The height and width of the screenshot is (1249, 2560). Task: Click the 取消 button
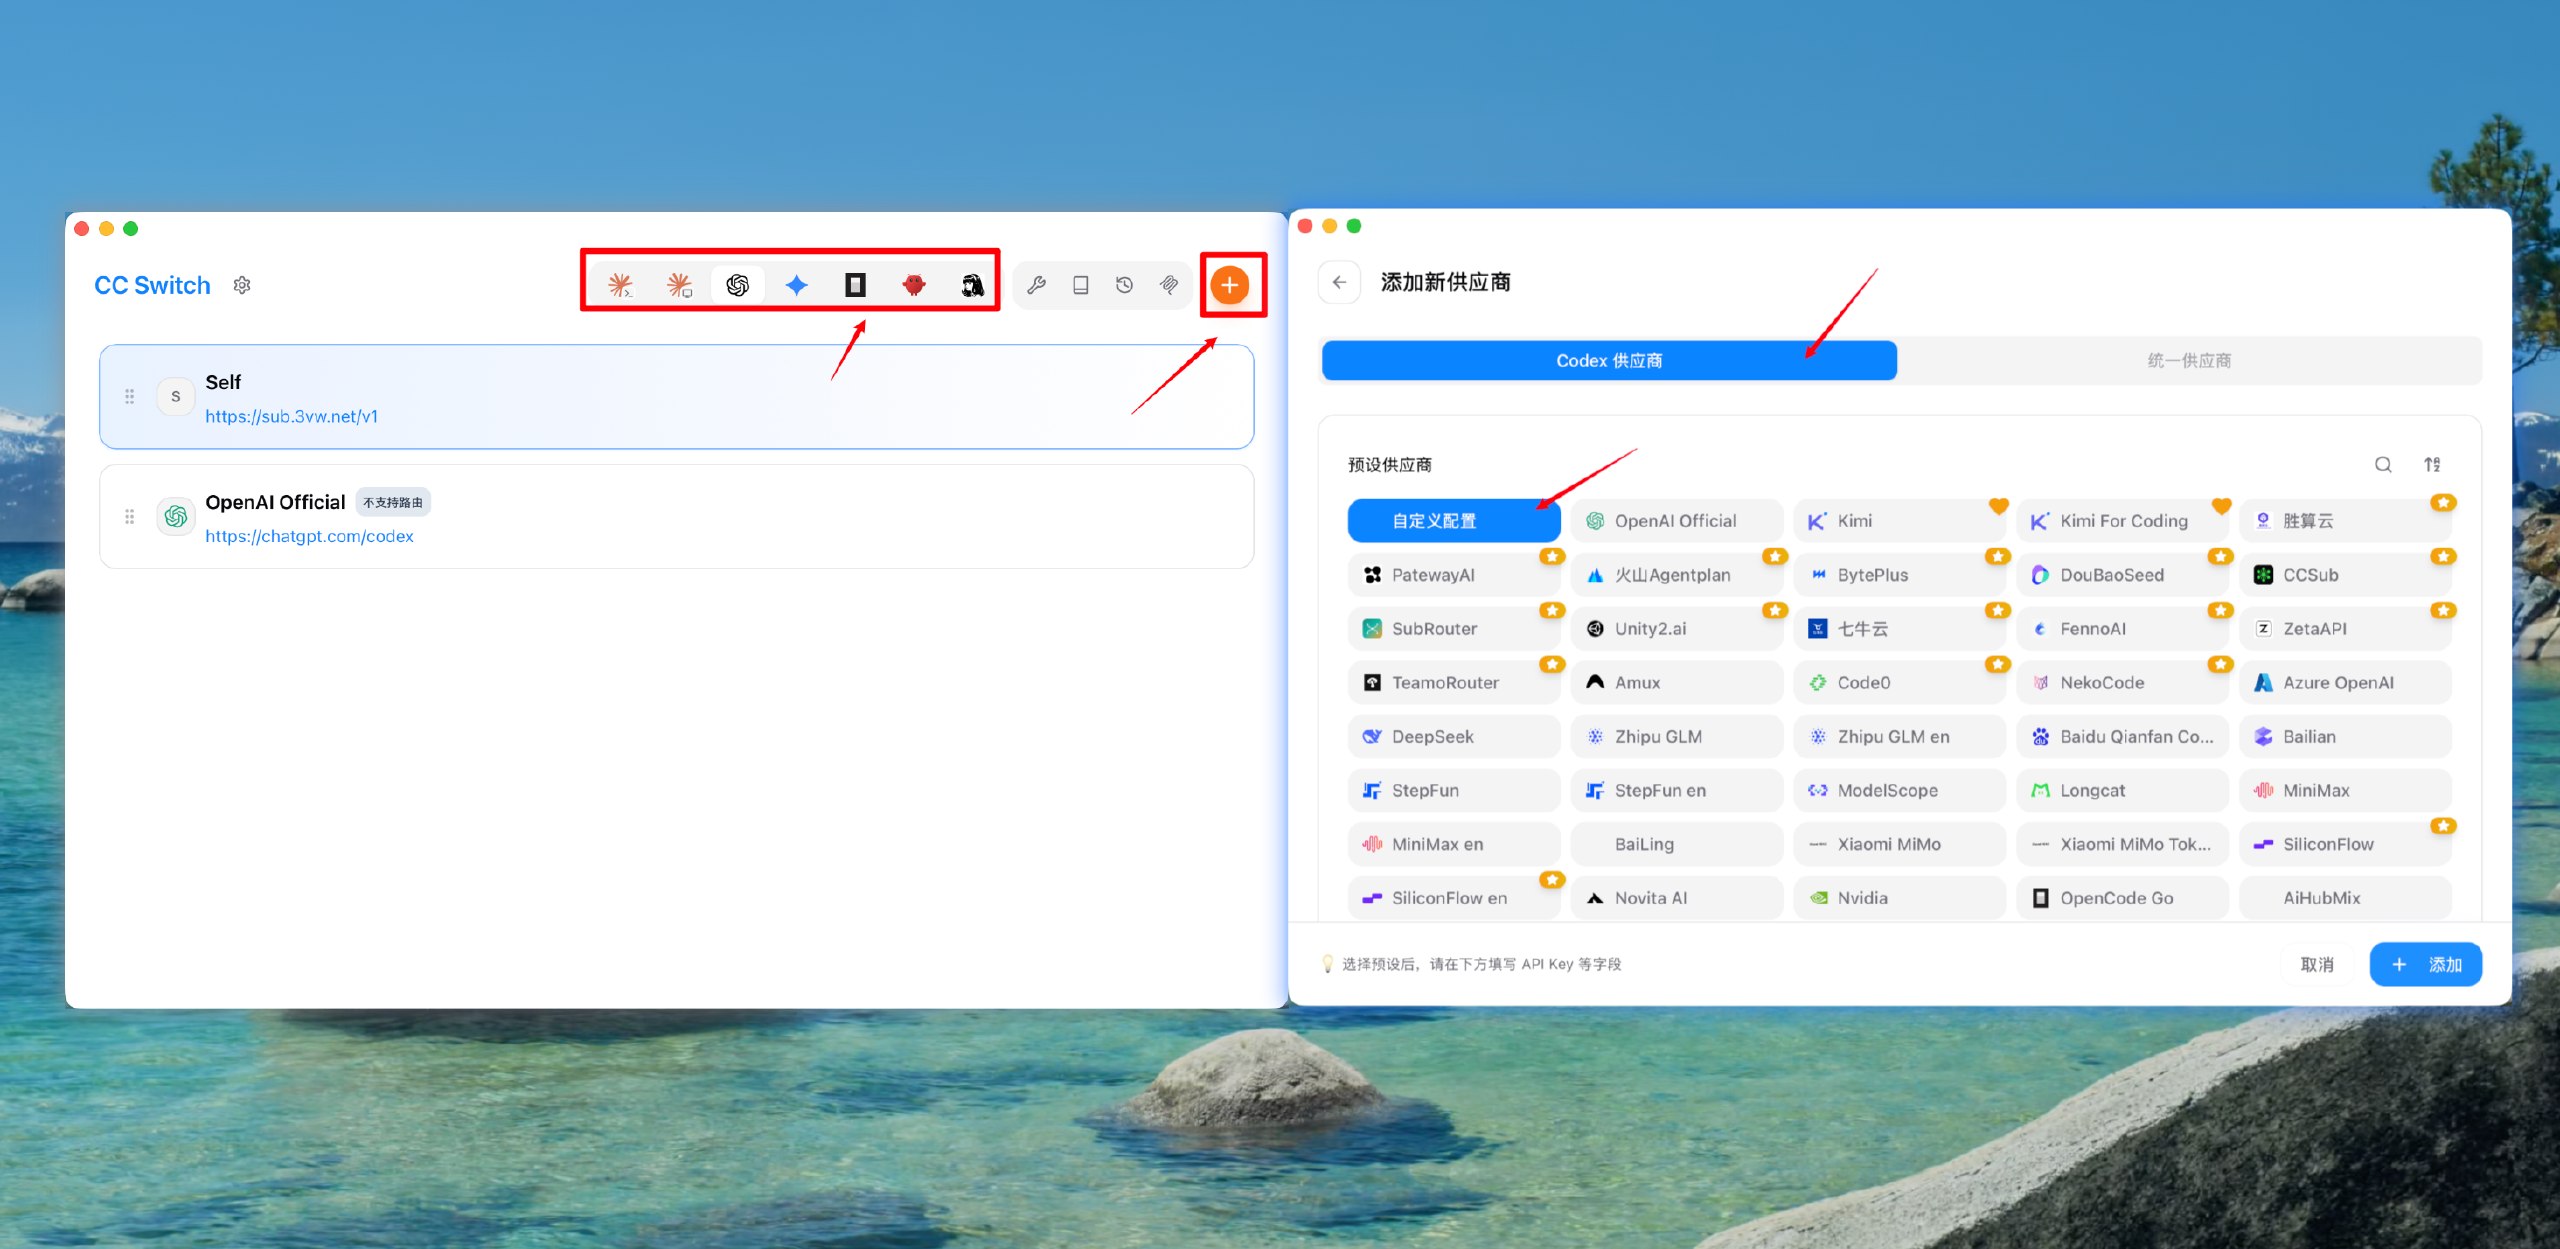pos(2316,964)
